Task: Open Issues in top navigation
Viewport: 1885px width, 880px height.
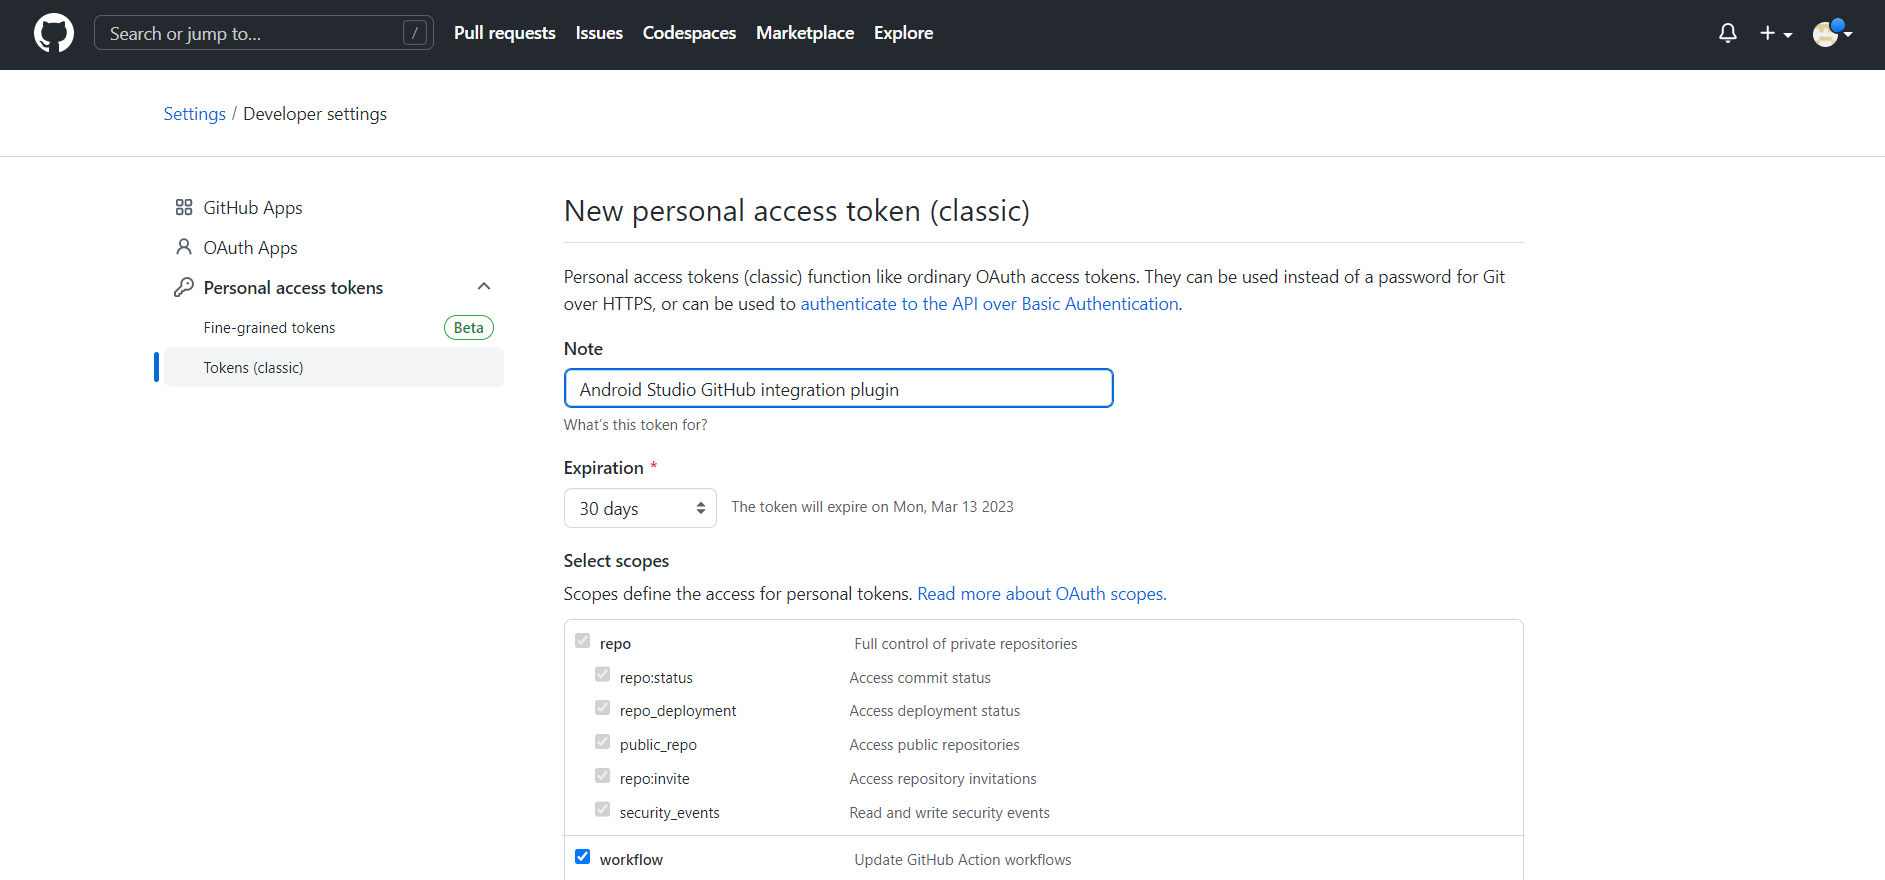Action: coord(599,33)
